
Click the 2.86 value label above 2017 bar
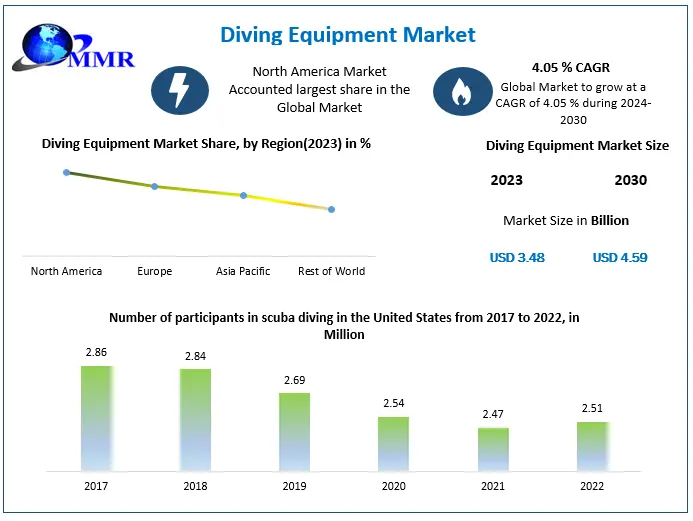[x=97, y=353]
